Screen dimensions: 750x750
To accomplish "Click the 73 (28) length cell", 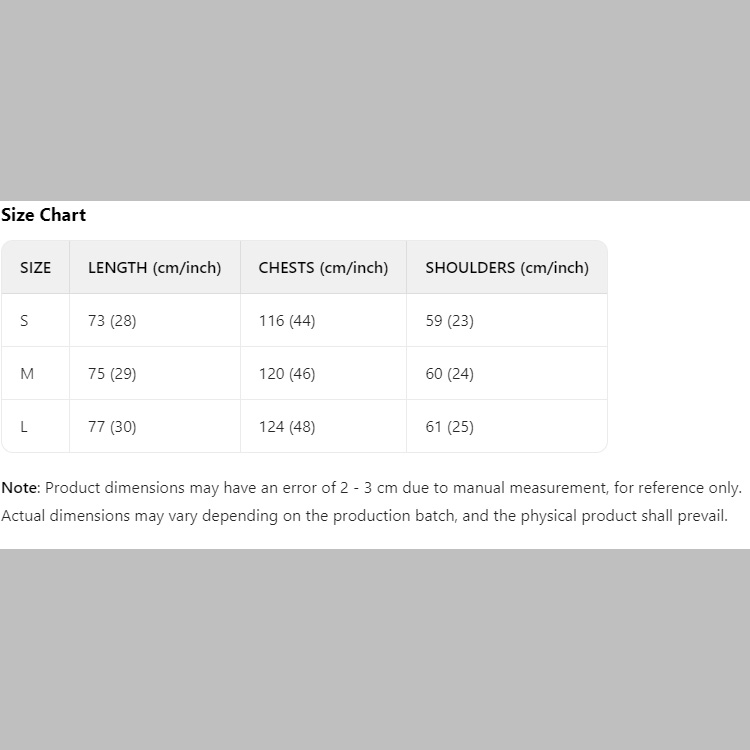I will tap(112, 321).
